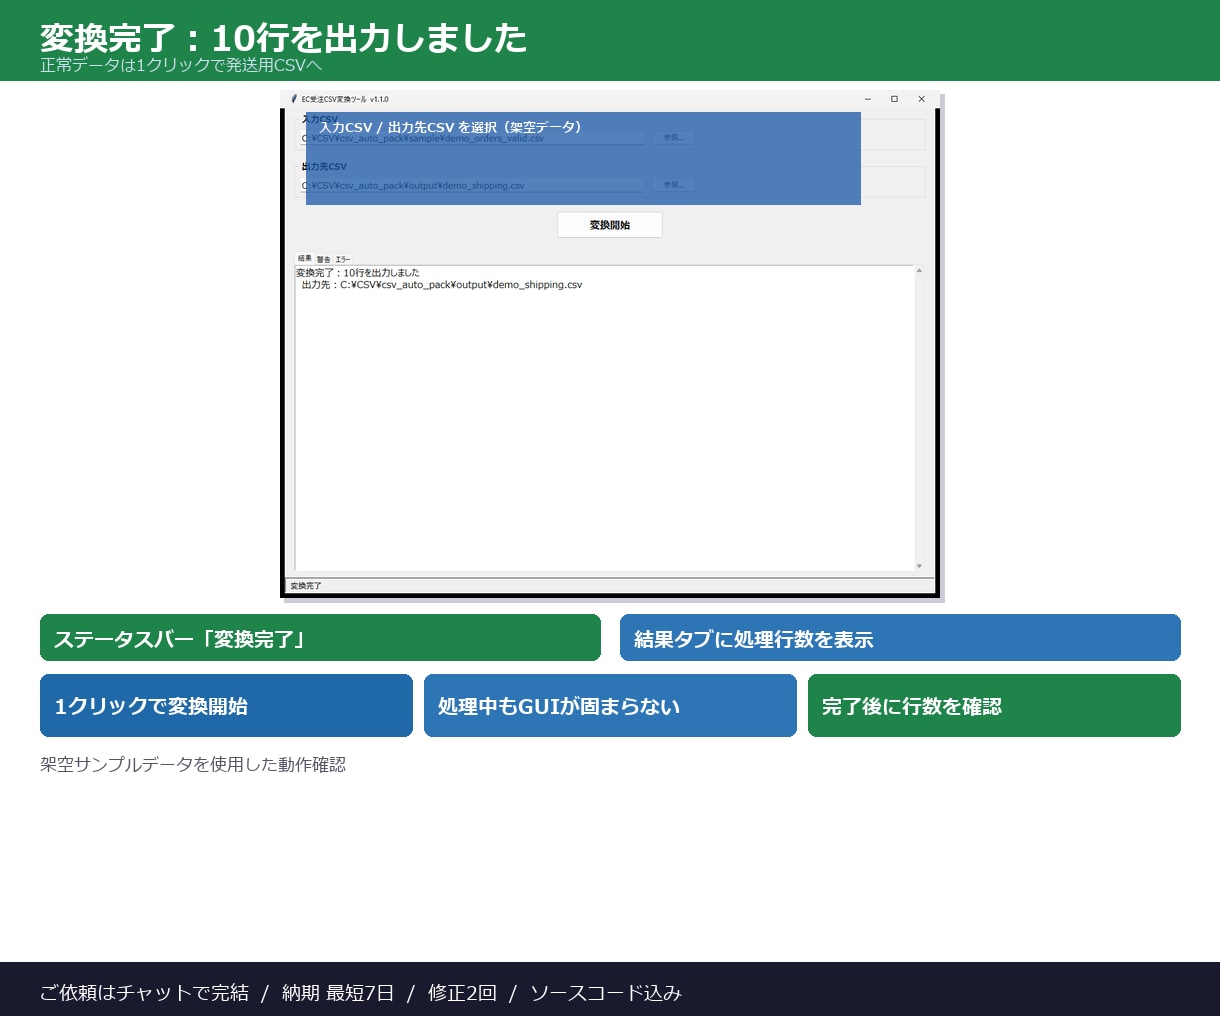The height and width of the screenshot is (1016, 1220).
Task: Open the 警告 tab
Action: pyautogui.click(x=323, y=259)
